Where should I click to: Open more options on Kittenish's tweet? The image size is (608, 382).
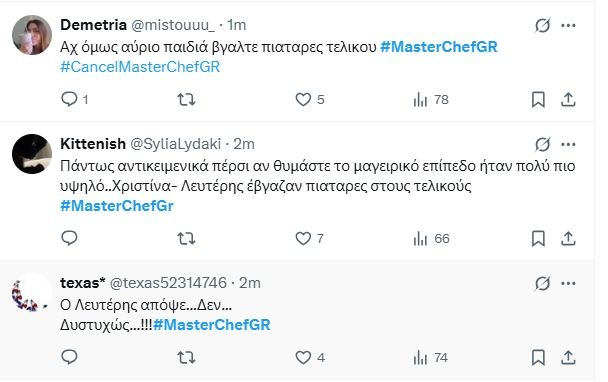click(568, 144)
